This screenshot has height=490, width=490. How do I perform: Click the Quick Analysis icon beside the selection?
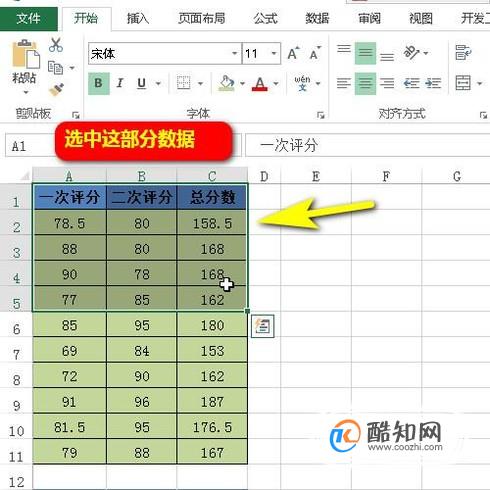pyautogui.click(x=263, y=326)
